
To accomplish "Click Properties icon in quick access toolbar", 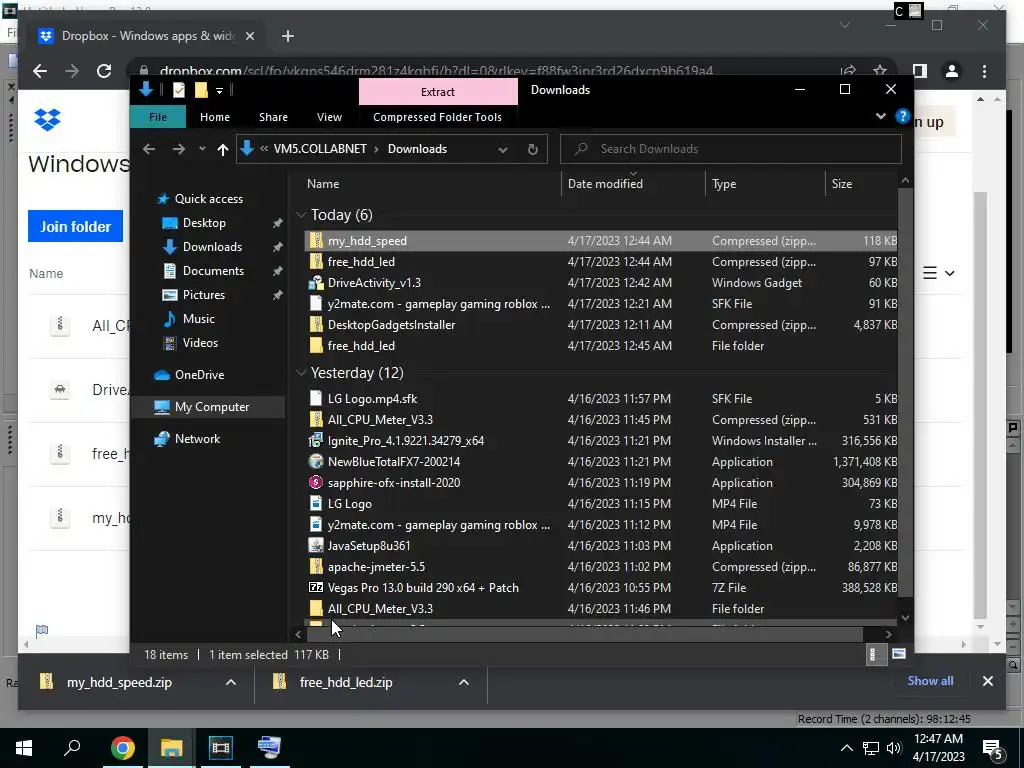I will pyautogui.click(x=178, y=90).
